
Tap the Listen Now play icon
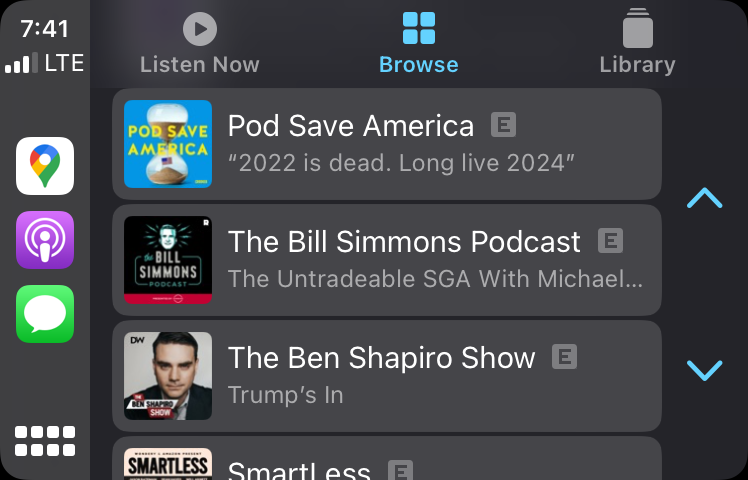click(x=200, y=29)
